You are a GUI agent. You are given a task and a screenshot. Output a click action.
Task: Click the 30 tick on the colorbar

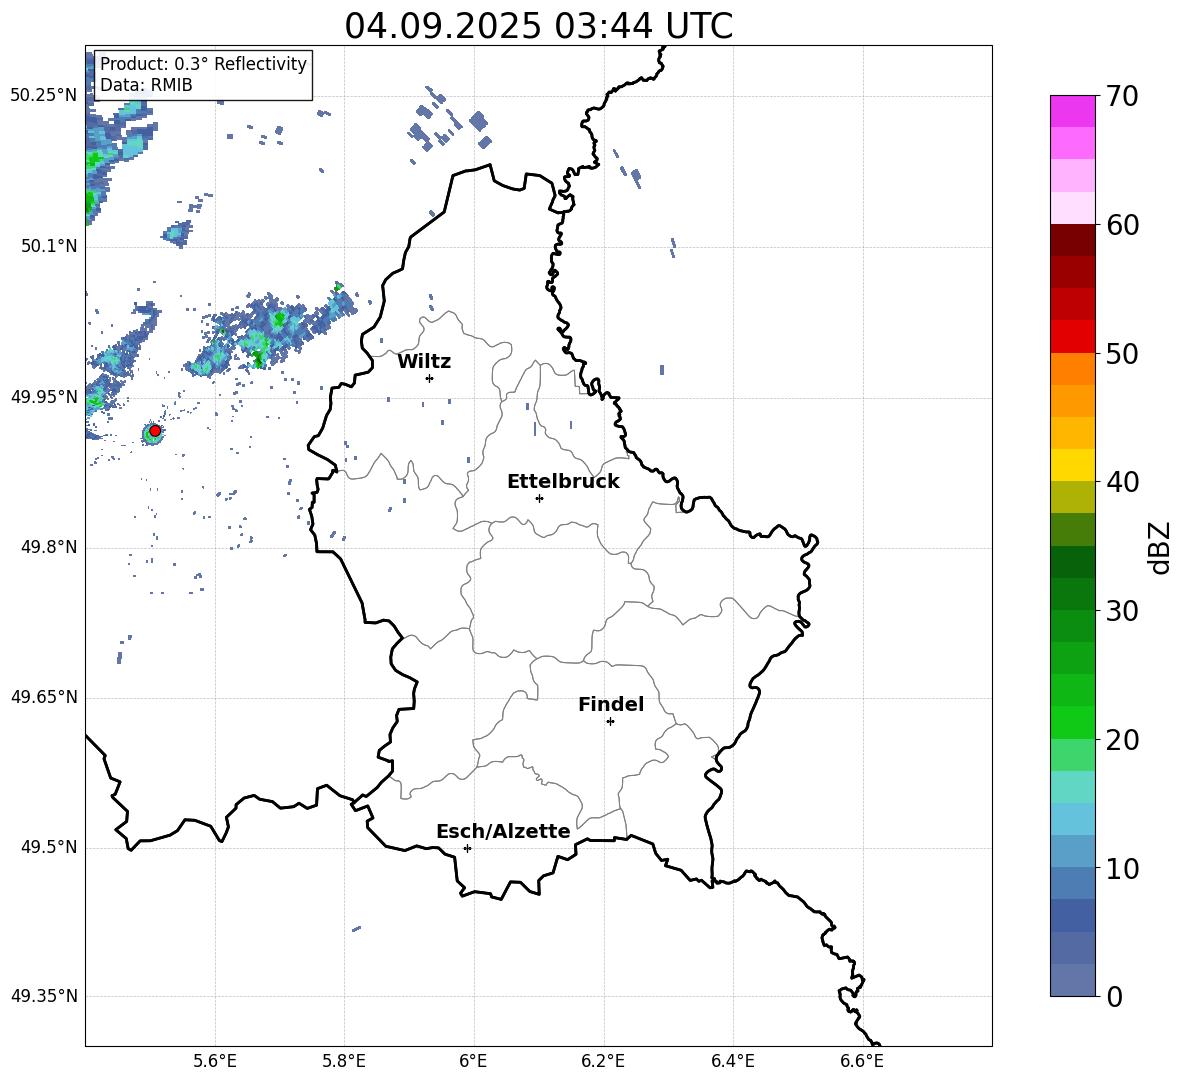point(1122,611)
